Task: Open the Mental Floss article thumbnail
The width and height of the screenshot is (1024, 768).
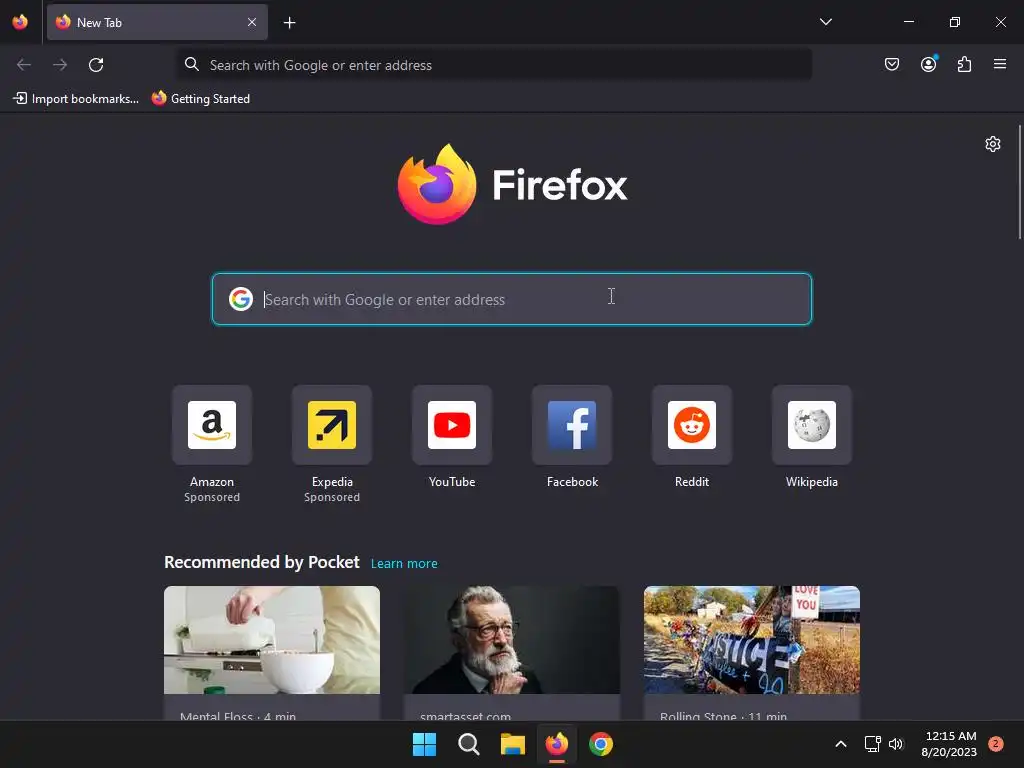Action: (x=272, y=640)
